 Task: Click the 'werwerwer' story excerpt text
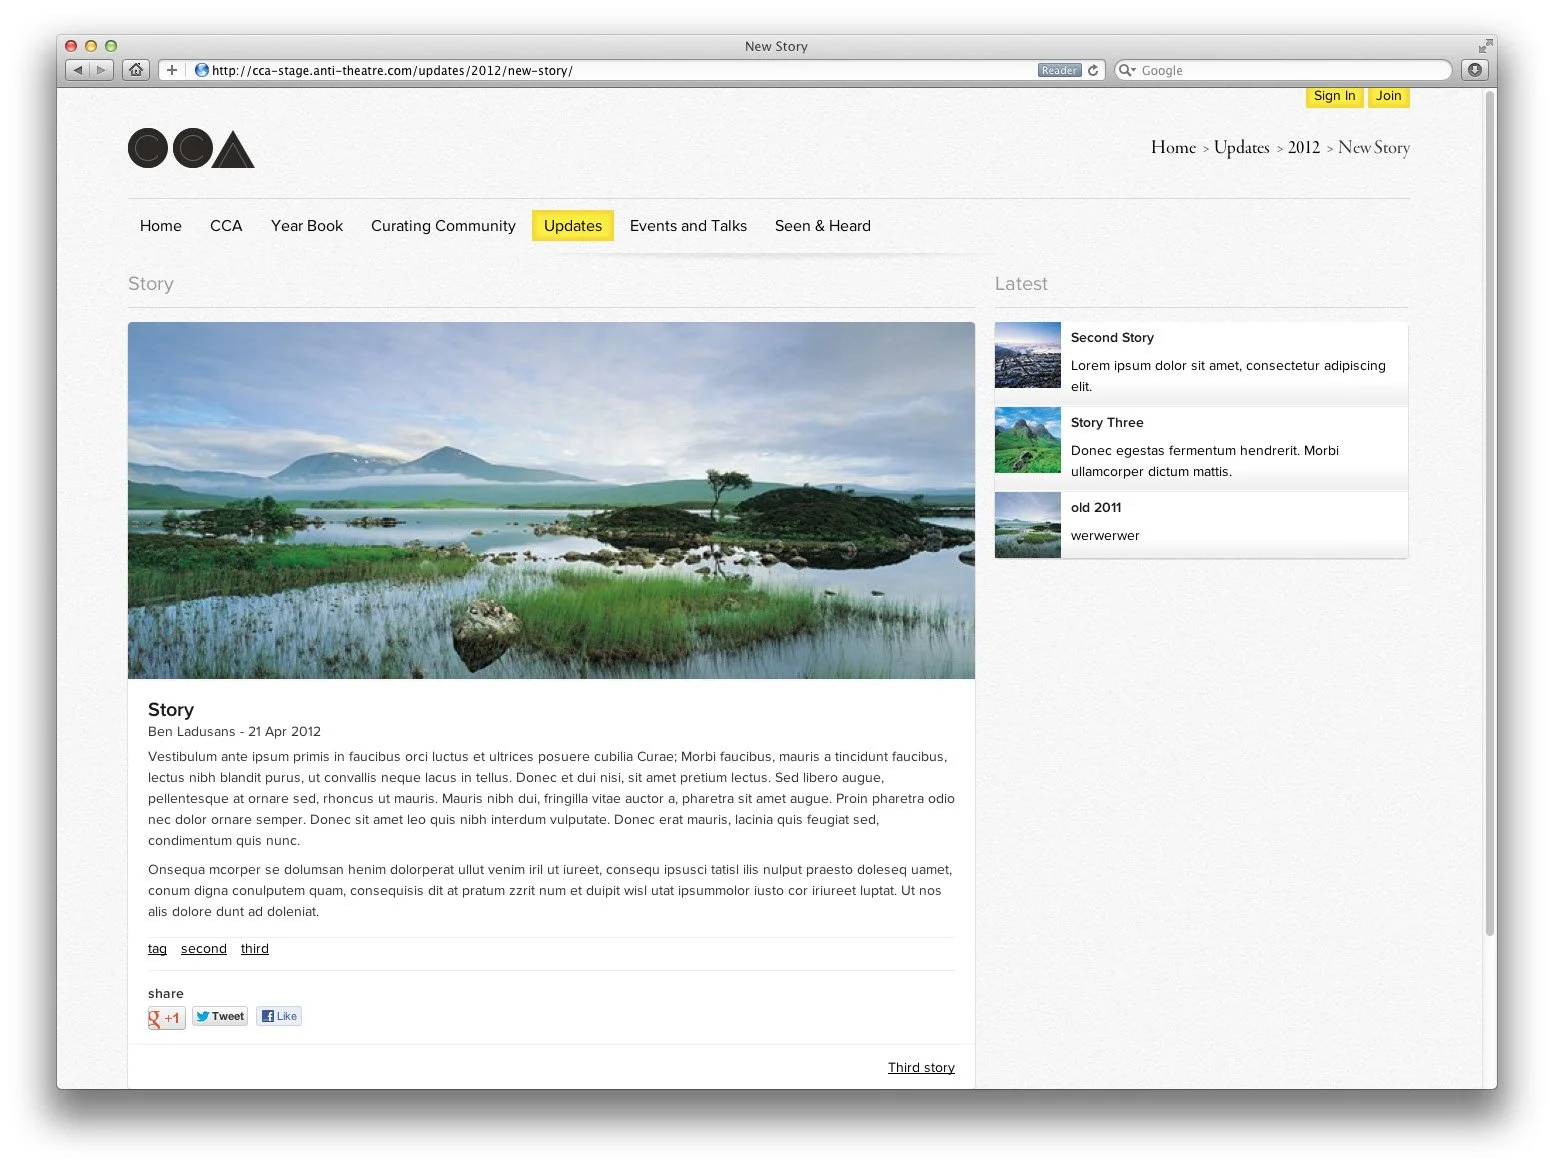coord(1105,536)
